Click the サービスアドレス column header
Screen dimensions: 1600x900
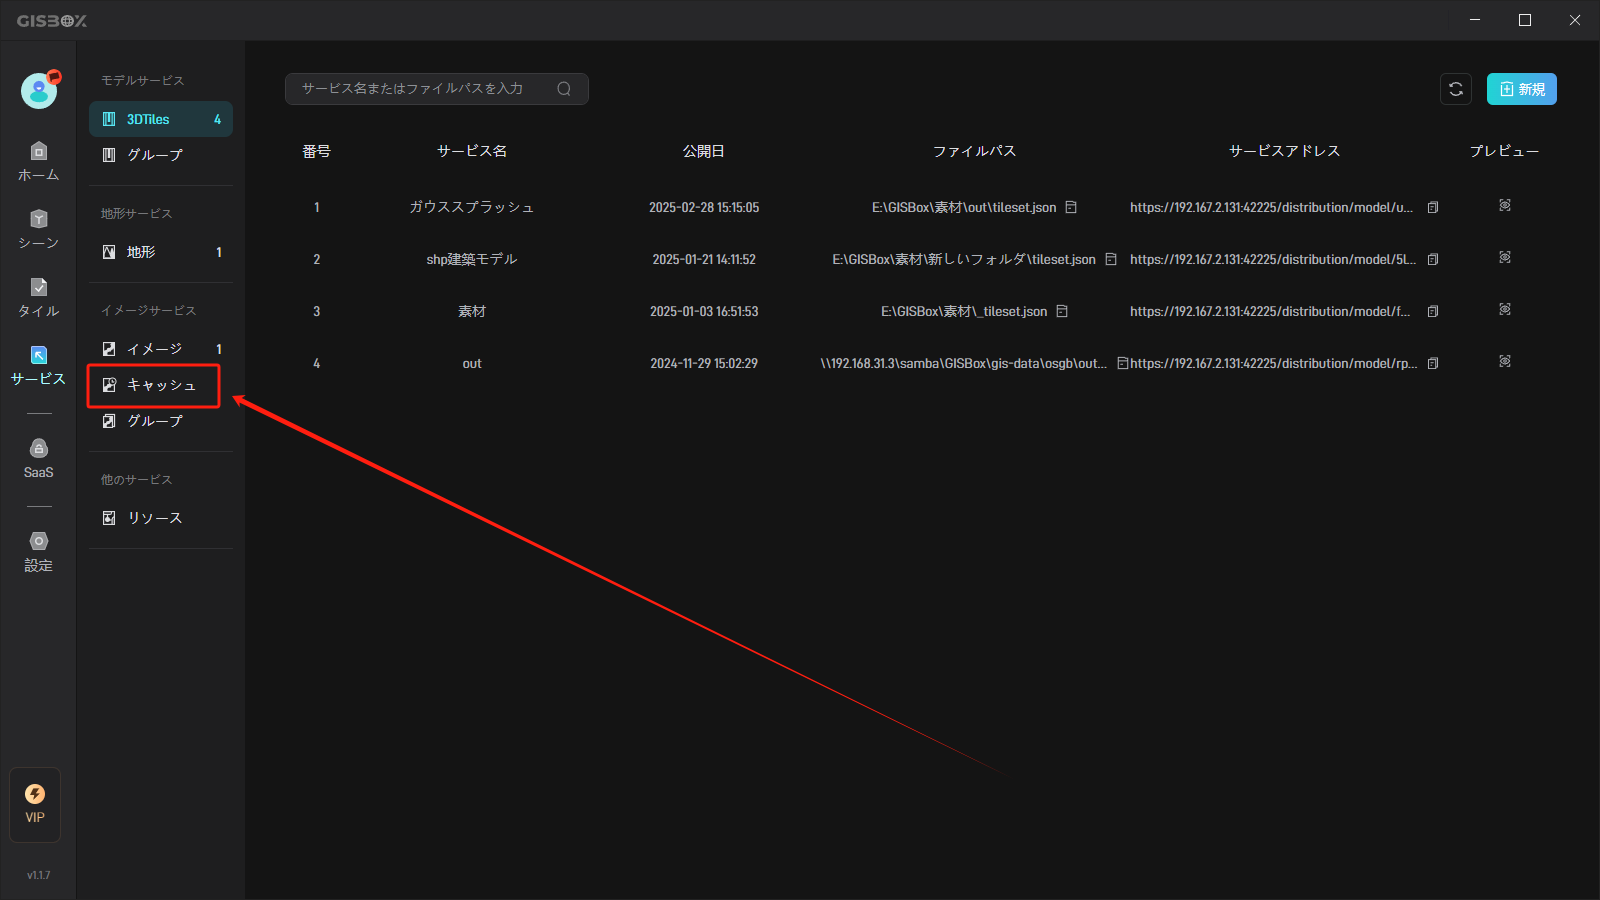(1284, 151)
